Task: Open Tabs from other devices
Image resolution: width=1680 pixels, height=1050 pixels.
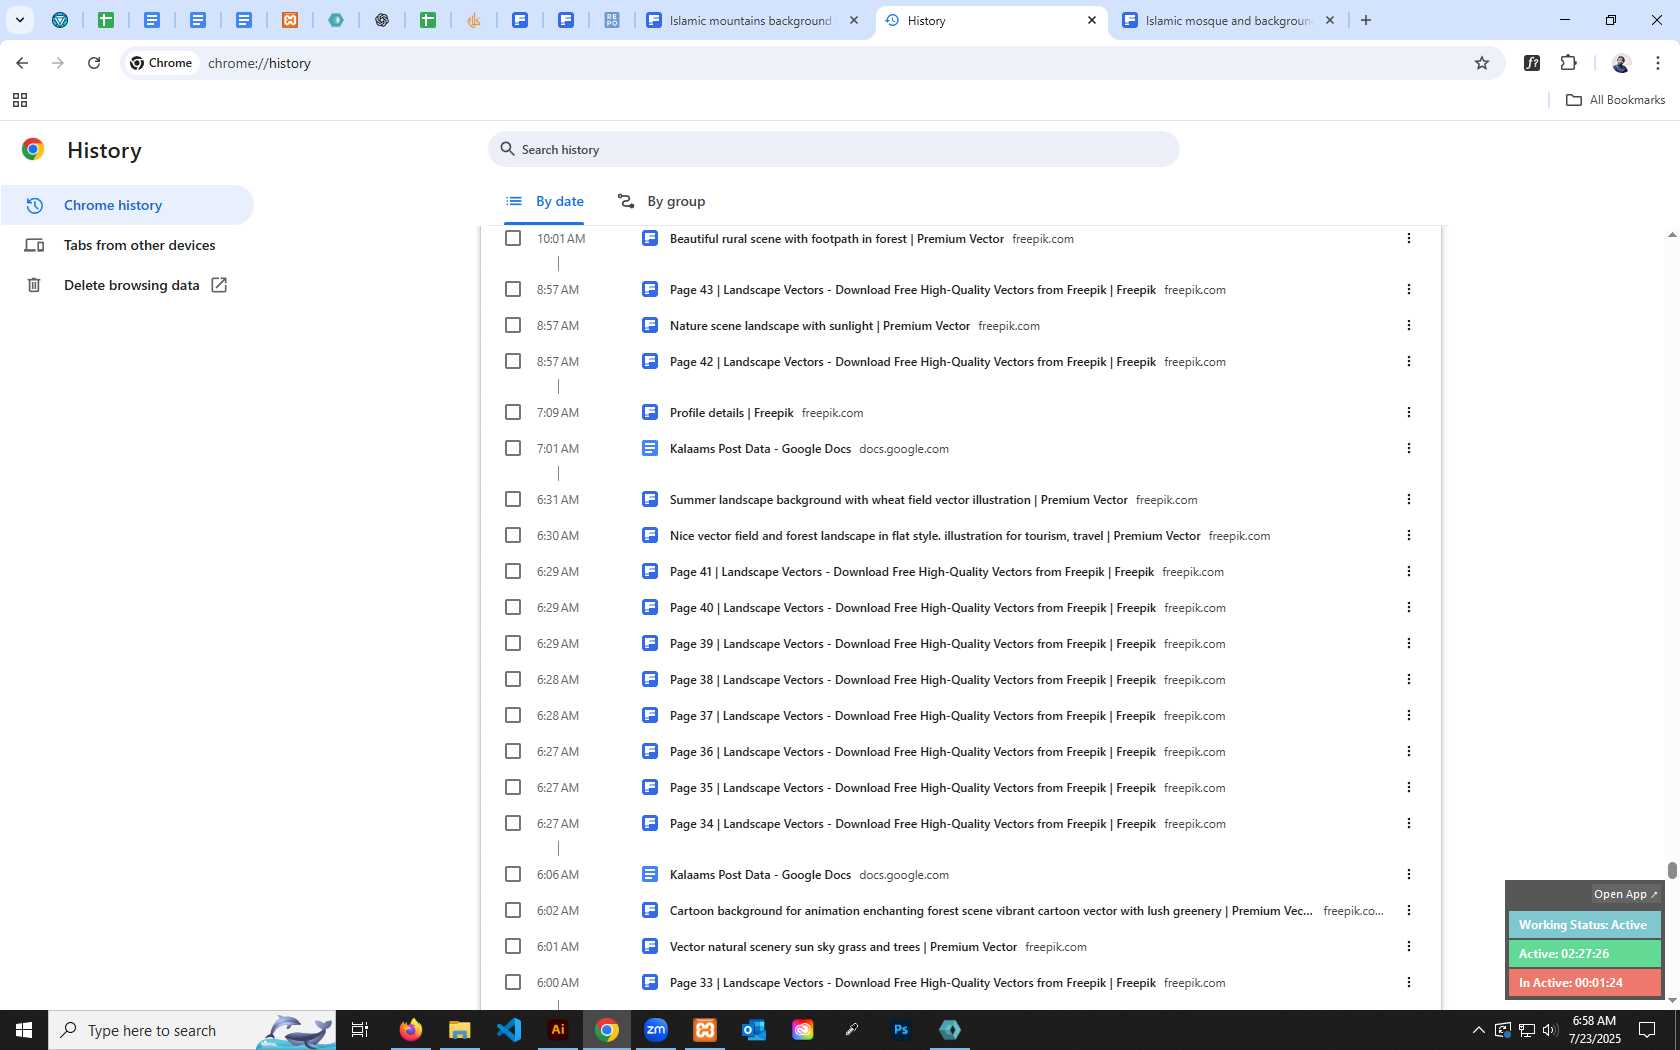Action: [x=127, y=245]
